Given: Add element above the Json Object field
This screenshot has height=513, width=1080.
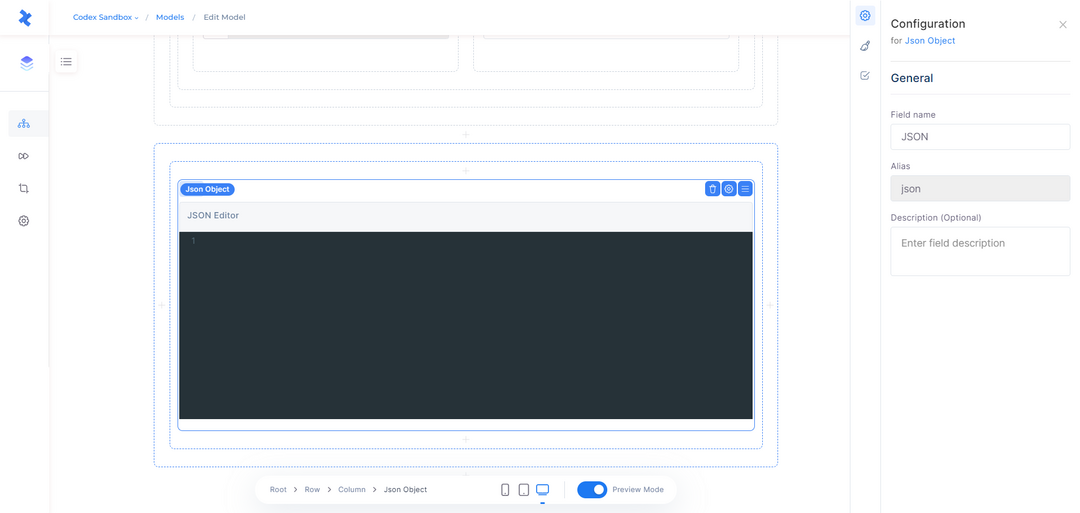Looking at the screenshot, I should pyautogui.click(x=466, y=170).
